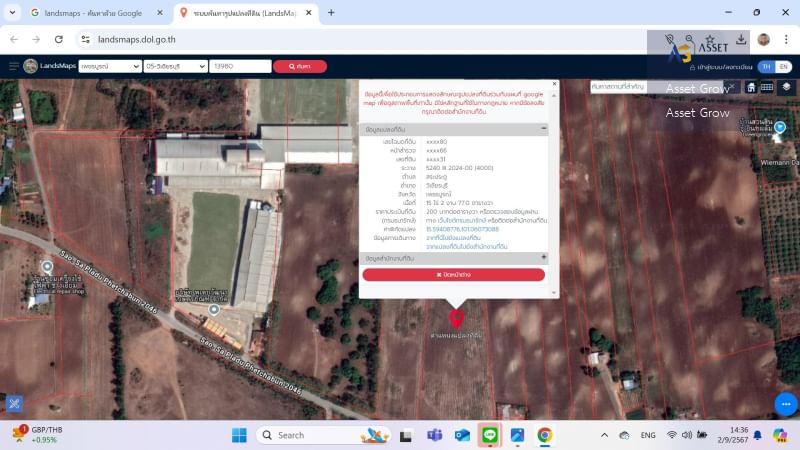Click the satellite tool icon at bottom-left
800x450 pixels.
(14, 404)
